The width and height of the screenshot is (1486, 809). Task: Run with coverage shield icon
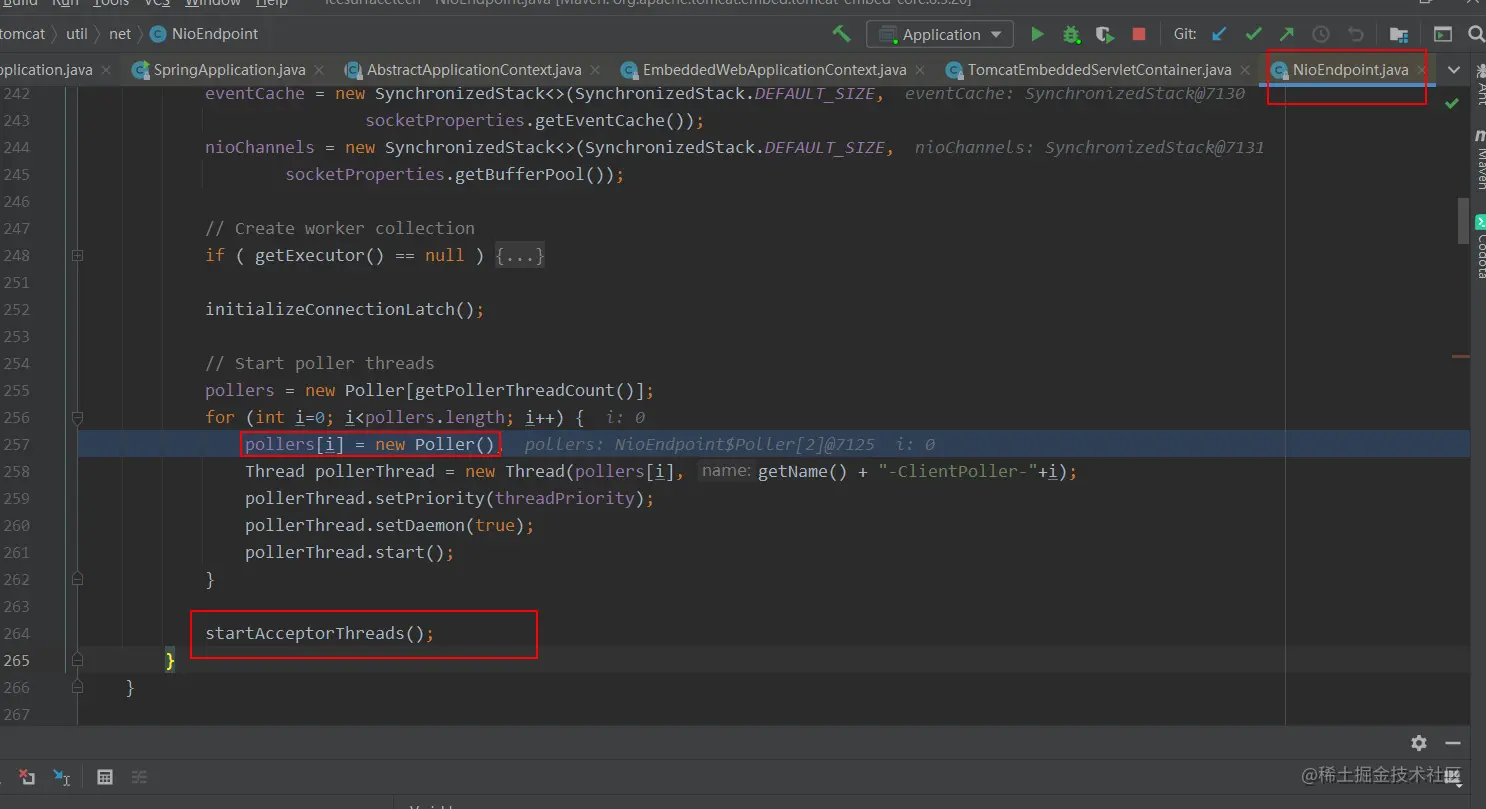coord(1105,34)
